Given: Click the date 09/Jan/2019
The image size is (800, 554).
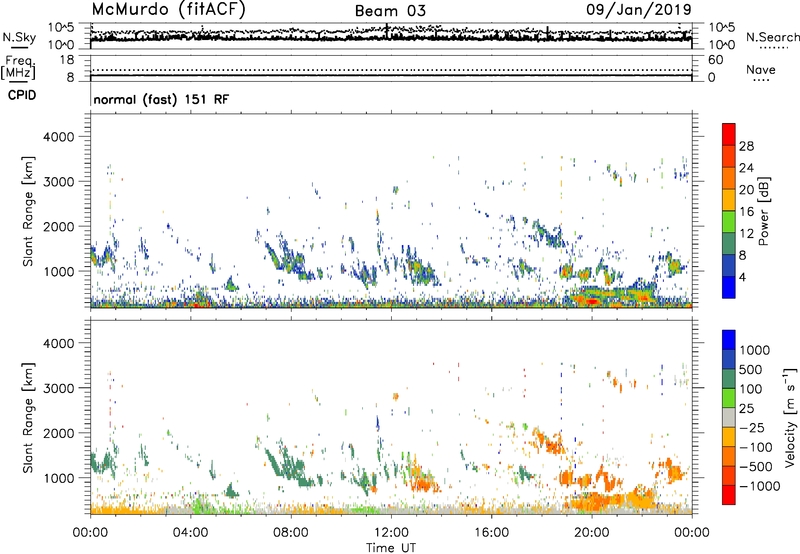Looking at the screenshot, I should point(639,10).
